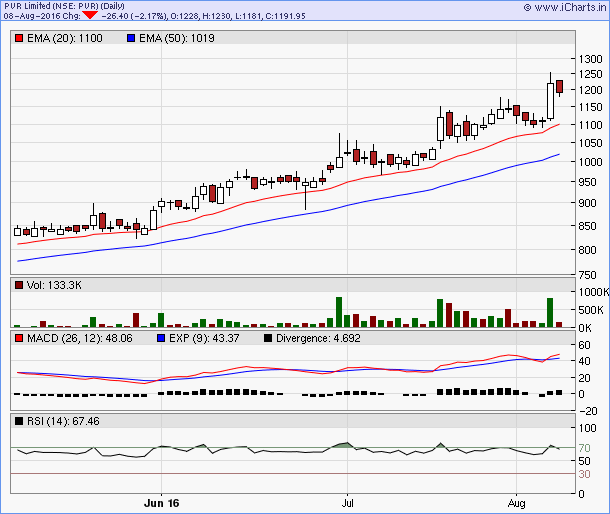
Task: Click the chart title 'PVR Limited (NSE: PVR) (Daily)'
Action: [x=64, y=6]
